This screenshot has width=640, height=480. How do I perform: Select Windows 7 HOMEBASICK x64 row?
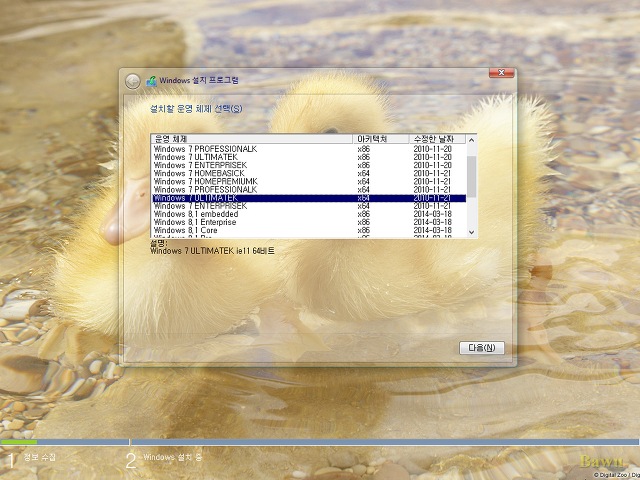309,173
